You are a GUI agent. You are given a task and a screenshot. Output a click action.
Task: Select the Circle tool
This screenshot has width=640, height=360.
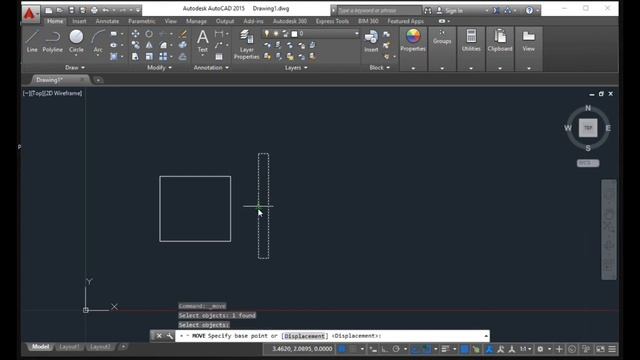(x=76, y=41)
